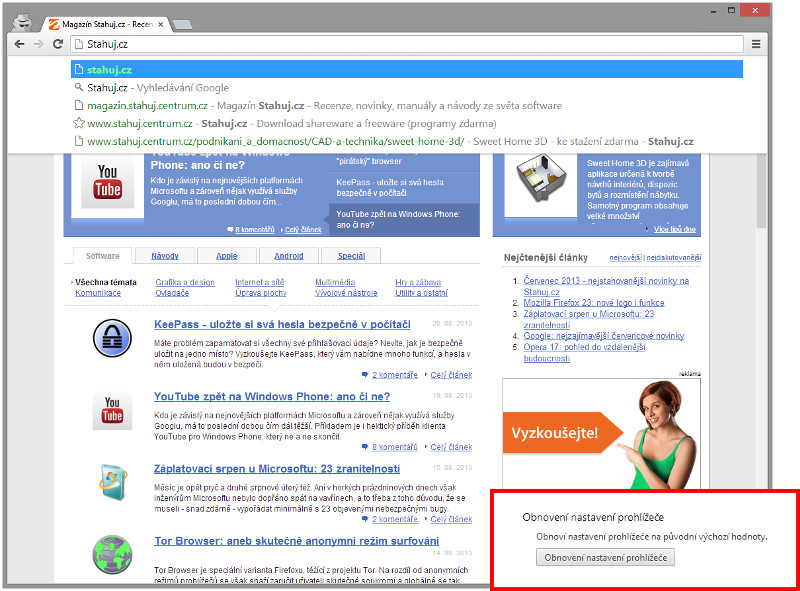
Task: Filter by Hry a zábava
Action: [x=418, y=282]
